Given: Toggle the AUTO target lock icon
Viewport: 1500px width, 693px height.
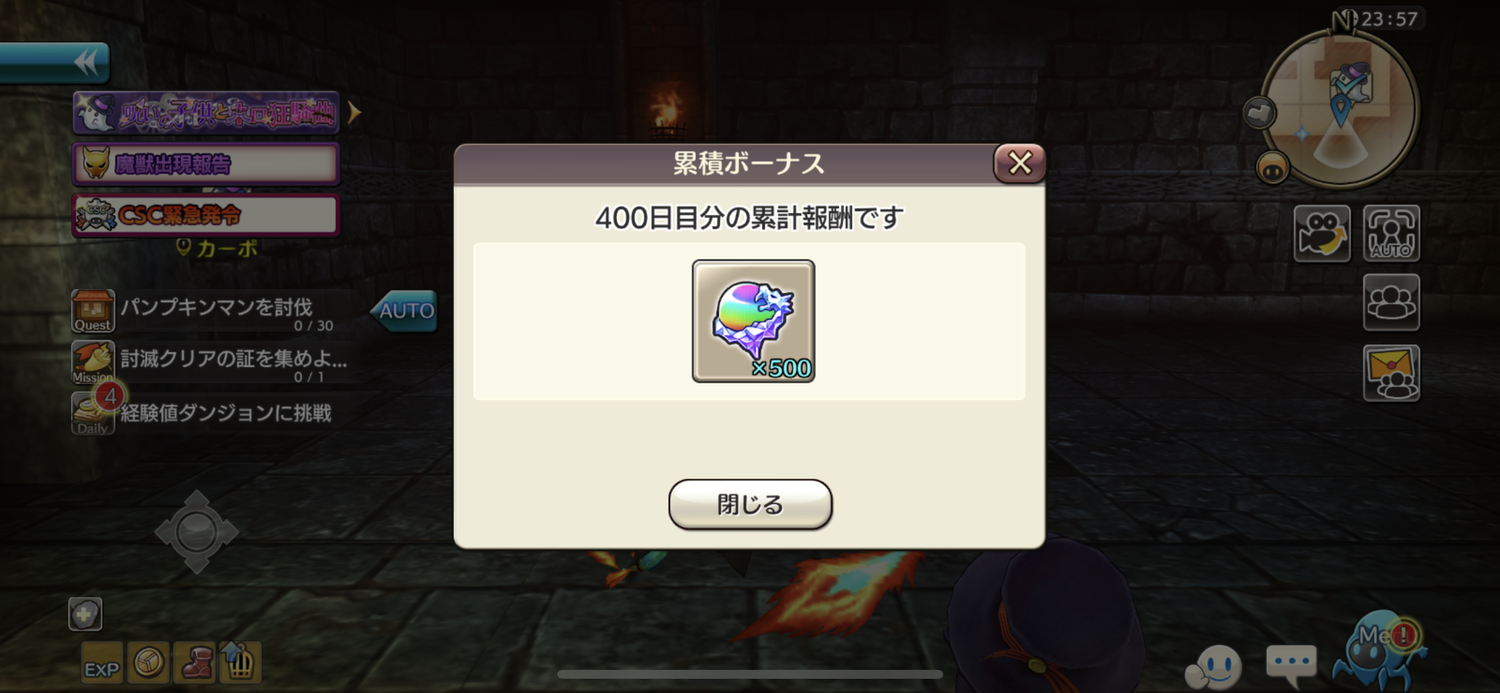Looking at the screenshot, I should click(x=1391, y=234).
